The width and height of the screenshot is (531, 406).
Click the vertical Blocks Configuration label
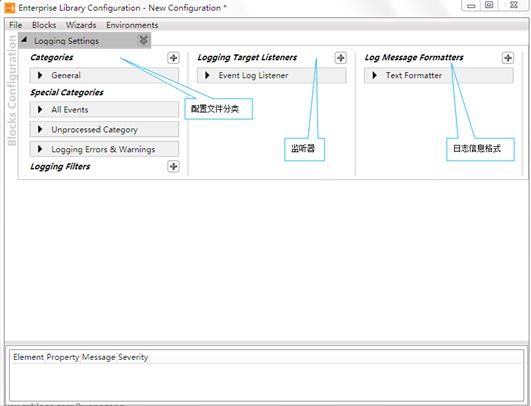point(12,91)
